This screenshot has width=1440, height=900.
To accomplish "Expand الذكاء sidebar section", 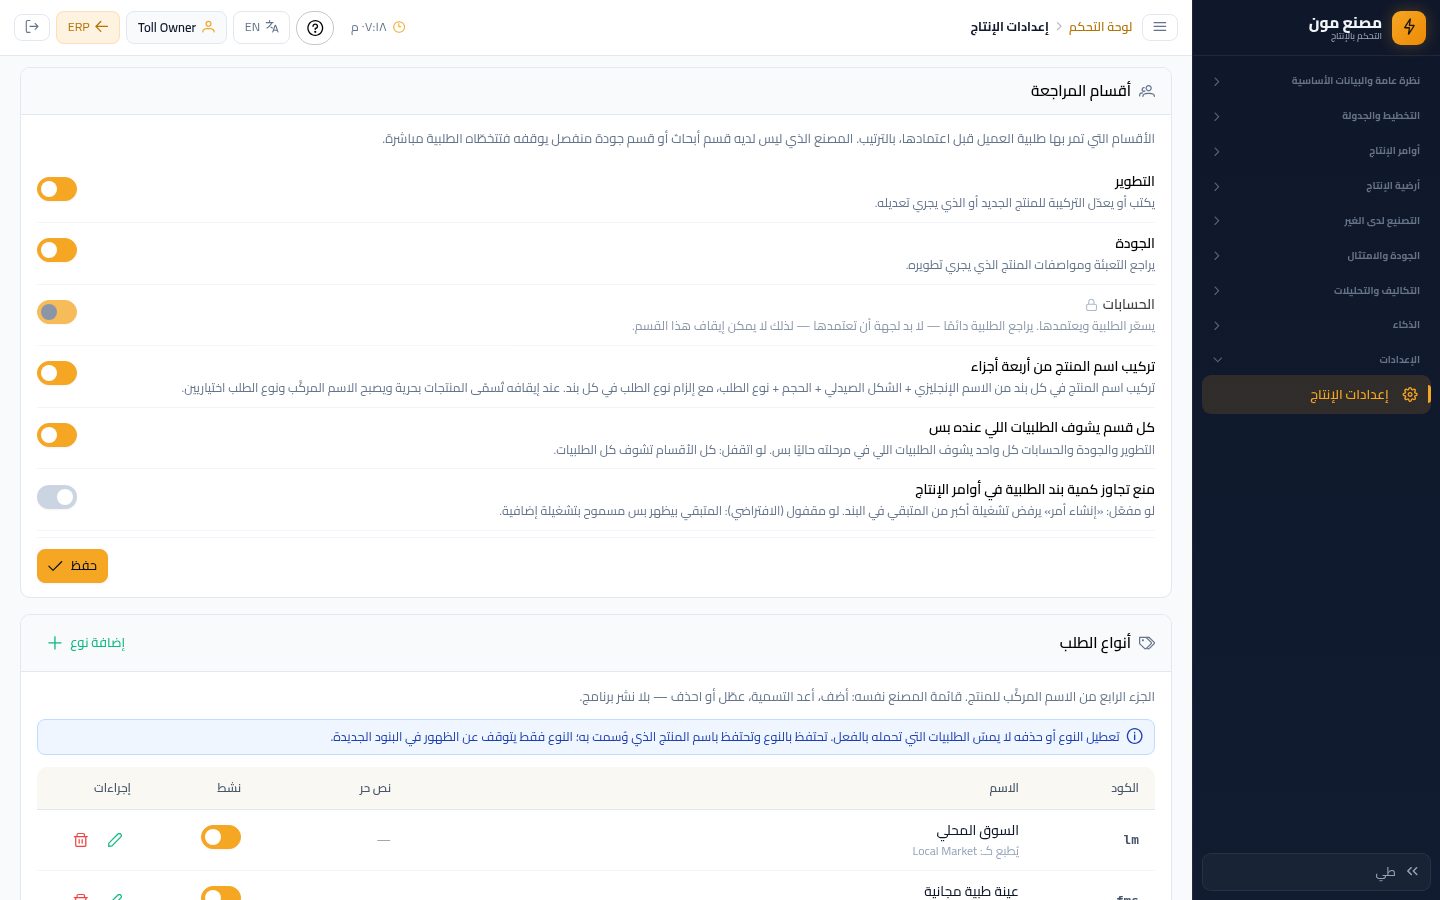I will (x=1316, y=325).
